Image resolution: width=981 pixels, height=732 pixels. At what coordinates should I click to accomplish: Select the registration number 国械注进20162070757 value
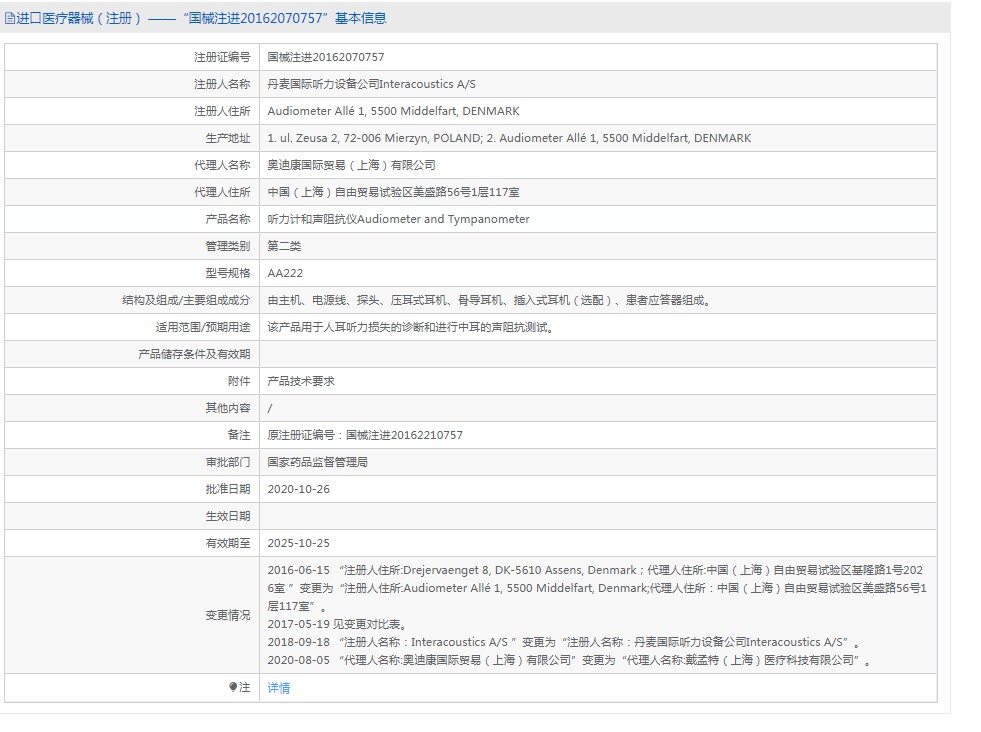point(325,57)
